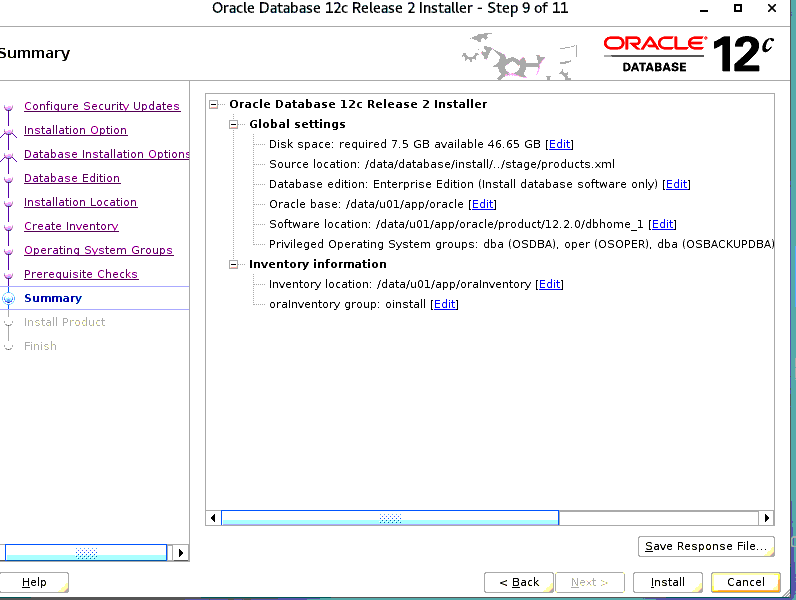
Task: Click Edit link for Database edition
Action: click(676, 184)
